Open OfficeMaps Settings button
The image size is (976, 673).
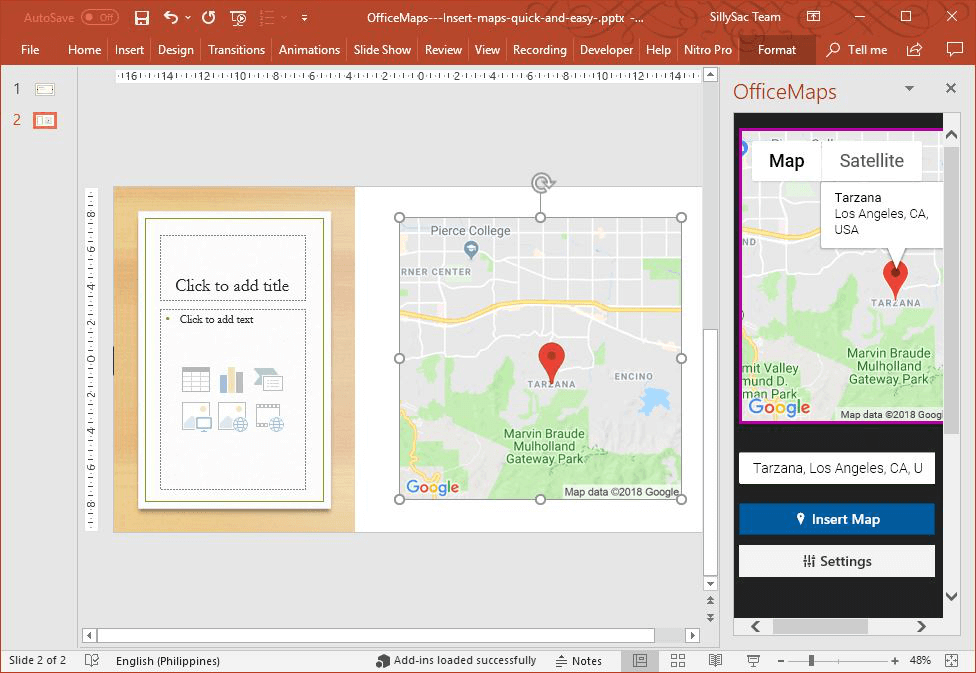tap(836, 561)
